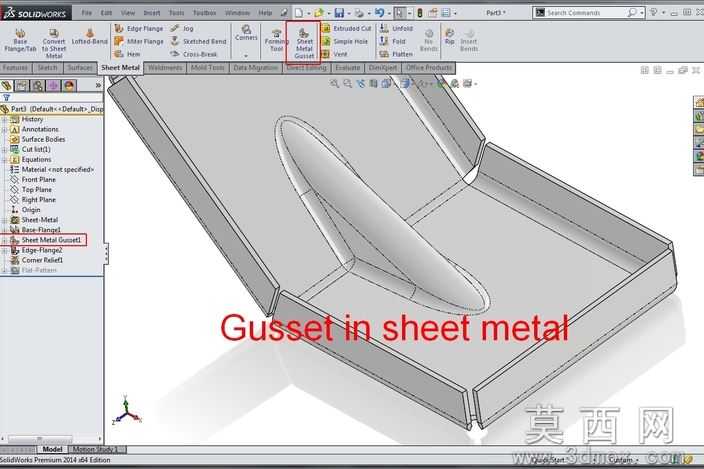Image resolution: width=704 pixels, height=469 pixels.
Task: Open the Forming Tool command
Action: [x=276, y=40]
